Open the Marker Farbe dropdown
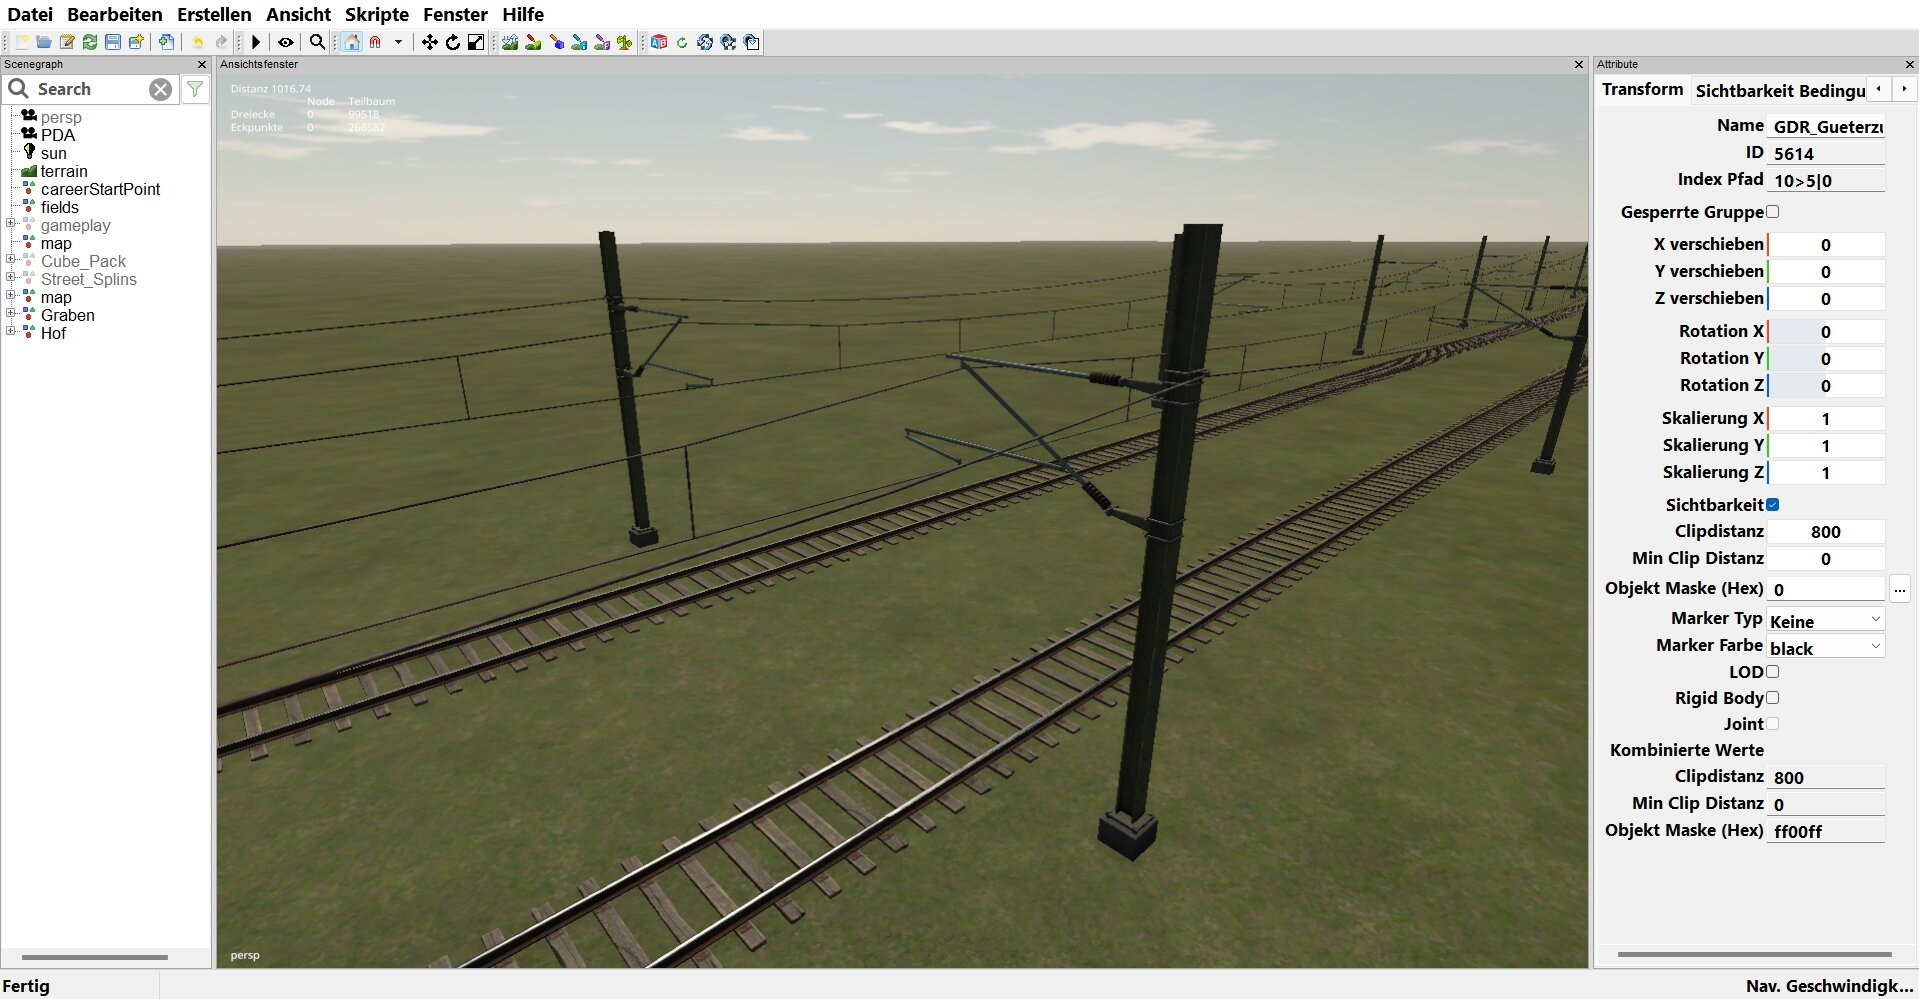The height and width of the screenshot is (999, 1919). coord(1825,647)
